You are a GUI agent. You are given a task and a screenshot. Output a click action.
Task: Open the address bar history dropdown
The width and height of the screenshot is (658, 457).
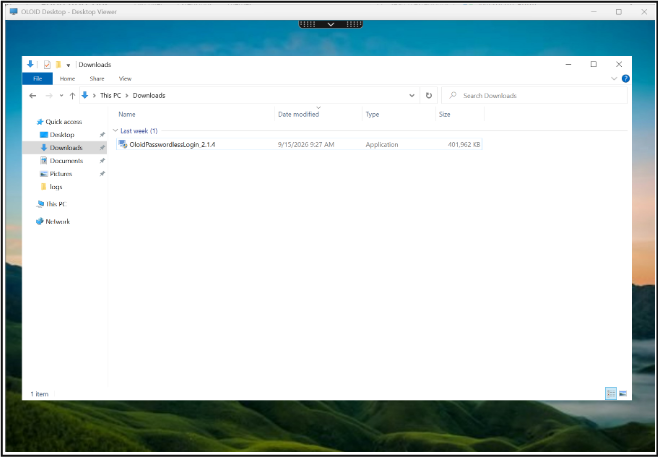[412, 96]
